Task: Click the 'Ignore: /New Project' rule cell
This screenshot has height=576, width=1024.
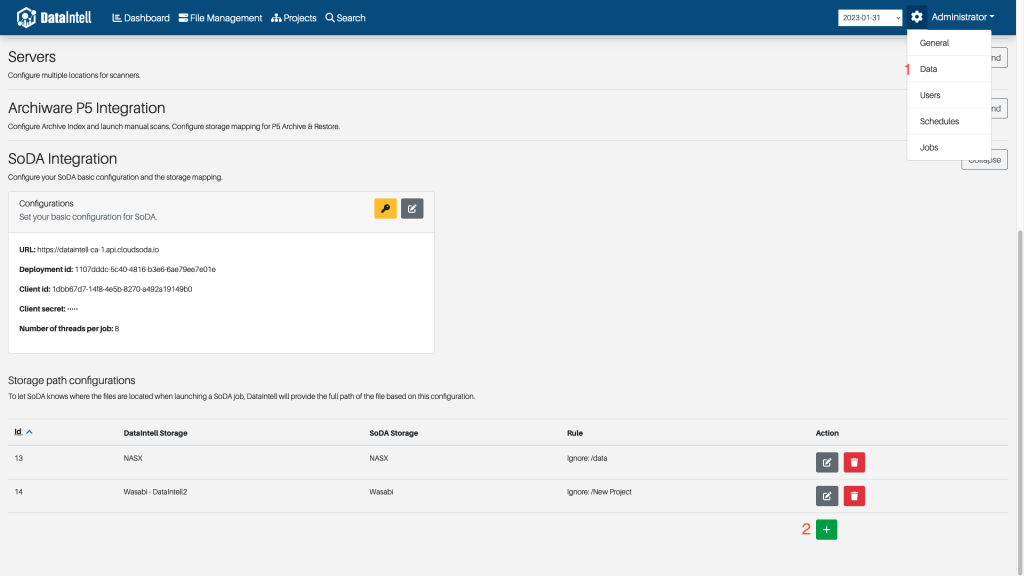Action: tap(600, 492)
